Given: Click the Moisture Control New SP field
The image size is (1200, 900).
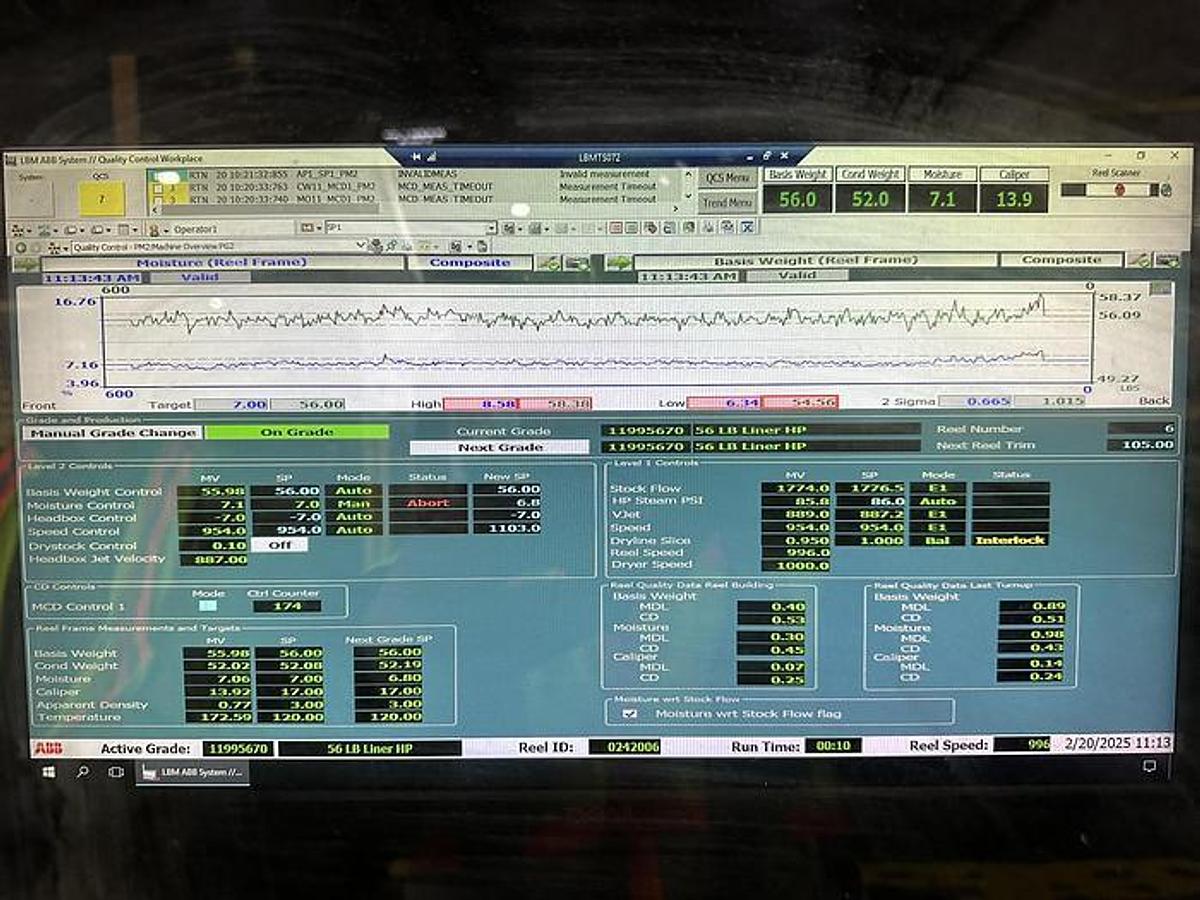Looking at the screenshot, I should click(506, 503).
